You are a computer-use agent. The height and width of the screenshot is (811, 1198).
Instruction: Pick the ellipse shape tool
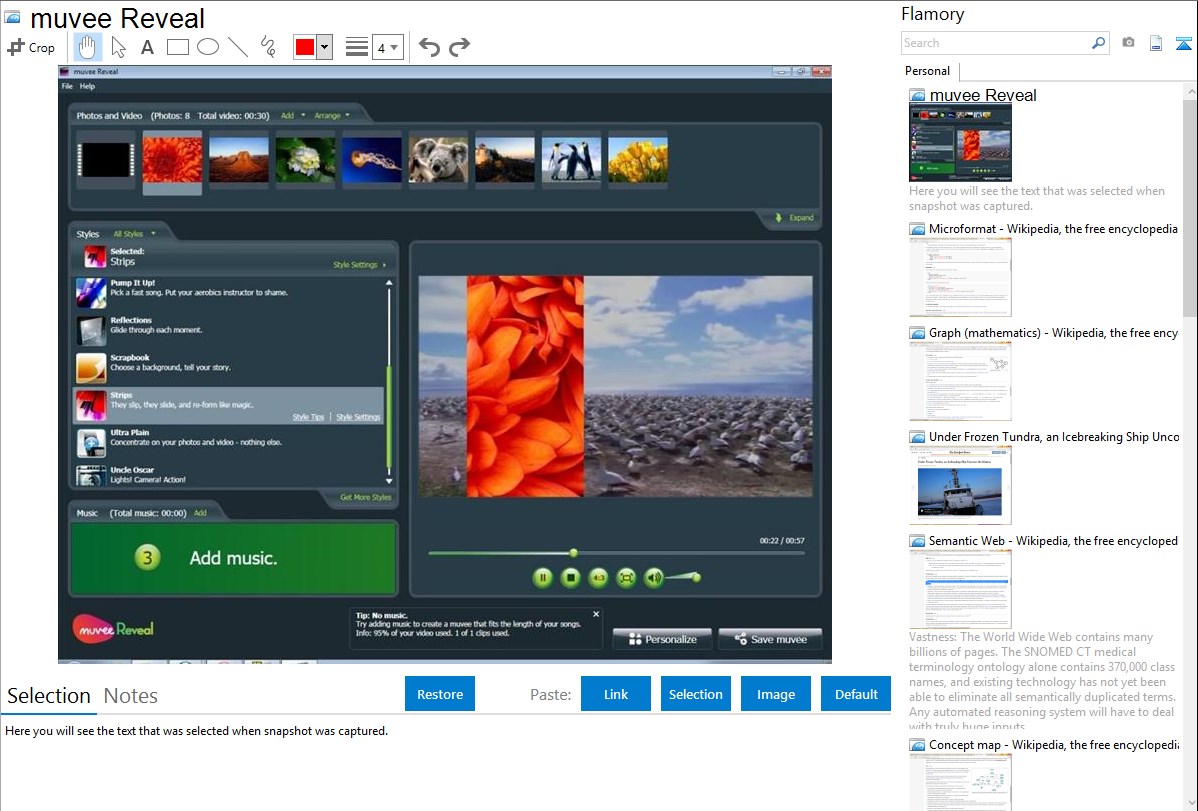click(208, 47)
